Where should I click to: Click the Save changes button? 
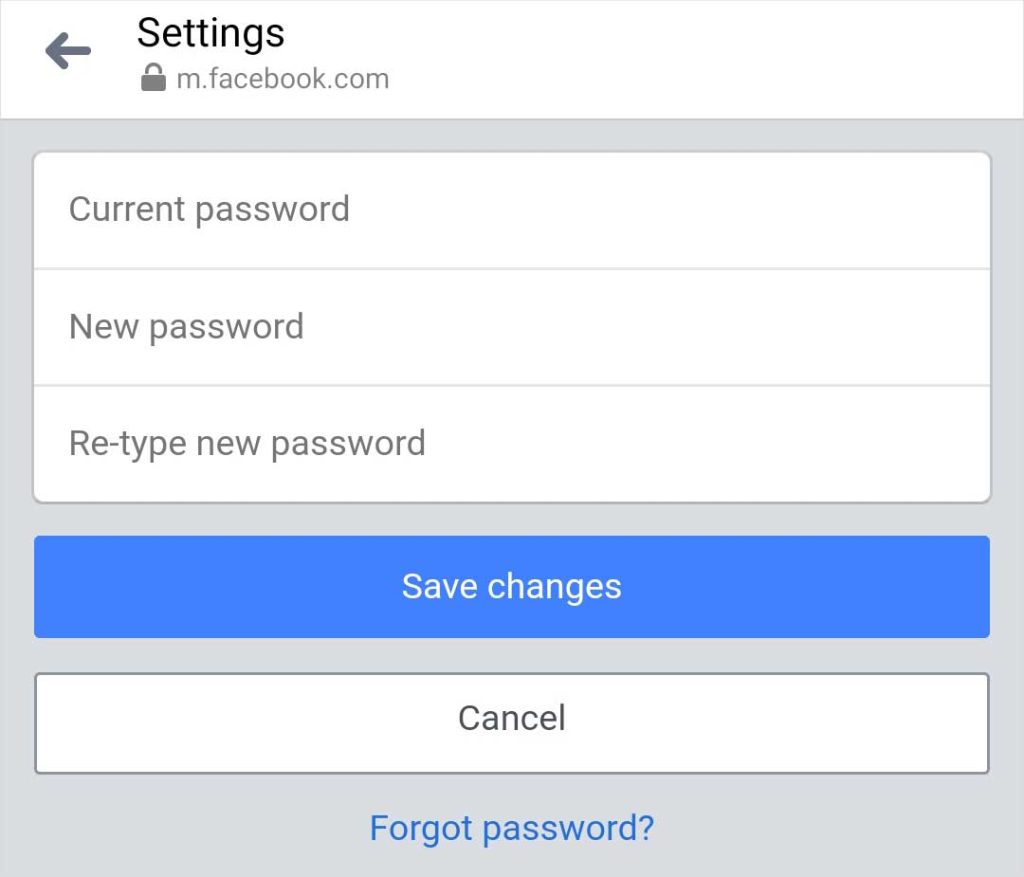click(x=511, y=587)
